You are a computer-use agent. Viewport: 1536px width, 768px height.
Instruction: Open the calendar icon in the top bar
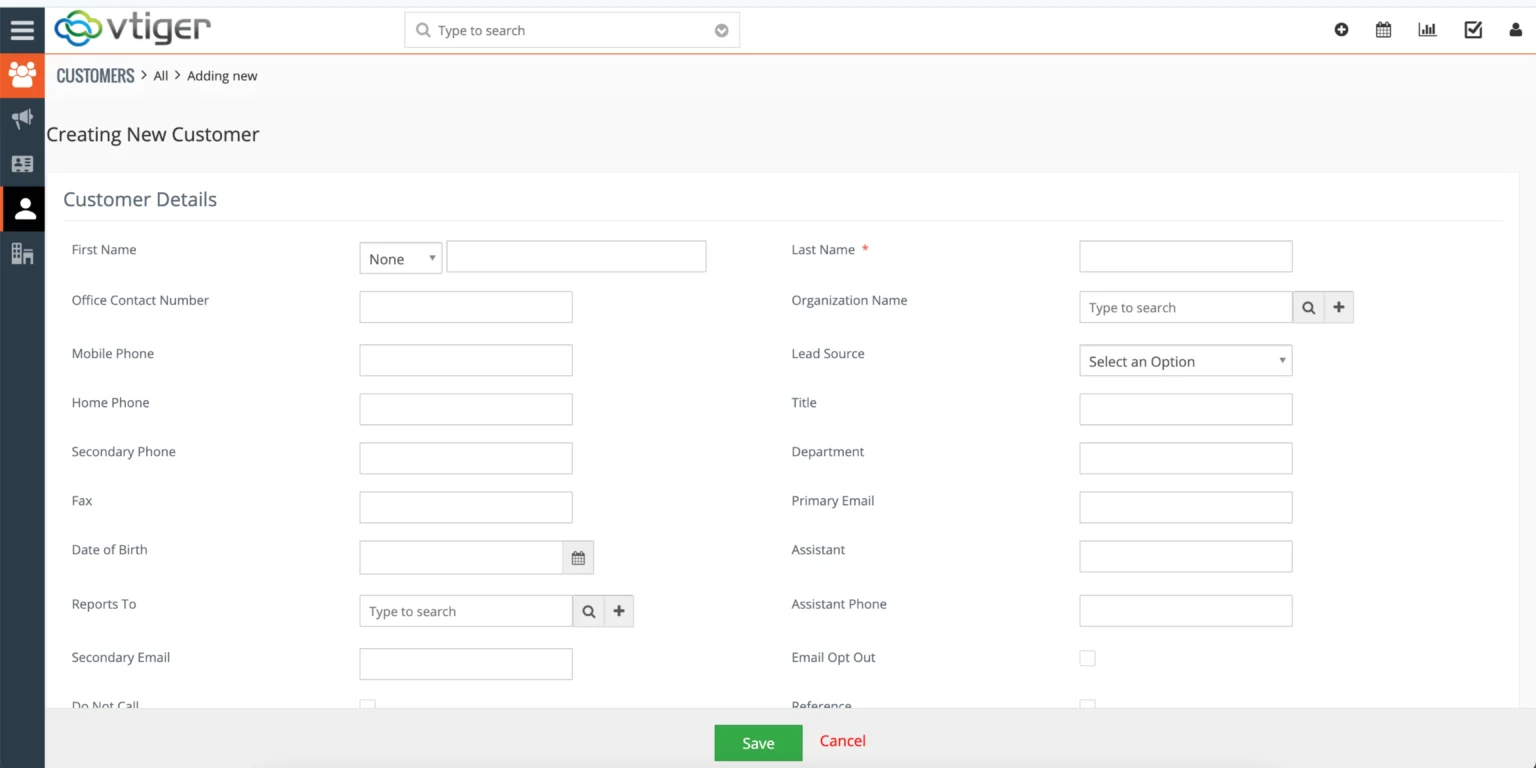pyautogui.click(x=1383, y=29)
